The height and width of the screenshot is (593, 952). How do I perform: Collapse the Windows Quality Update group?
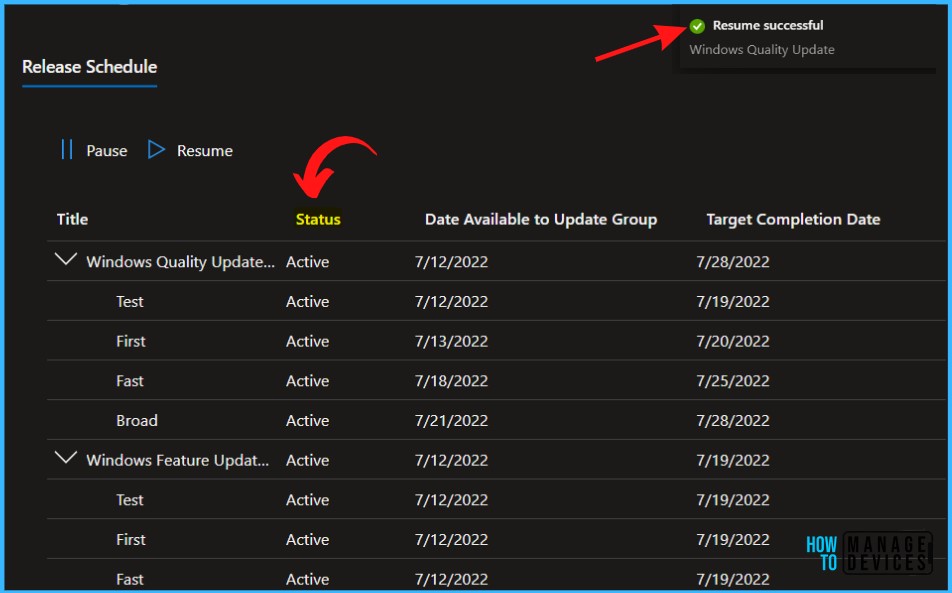(x=66, y=260)
